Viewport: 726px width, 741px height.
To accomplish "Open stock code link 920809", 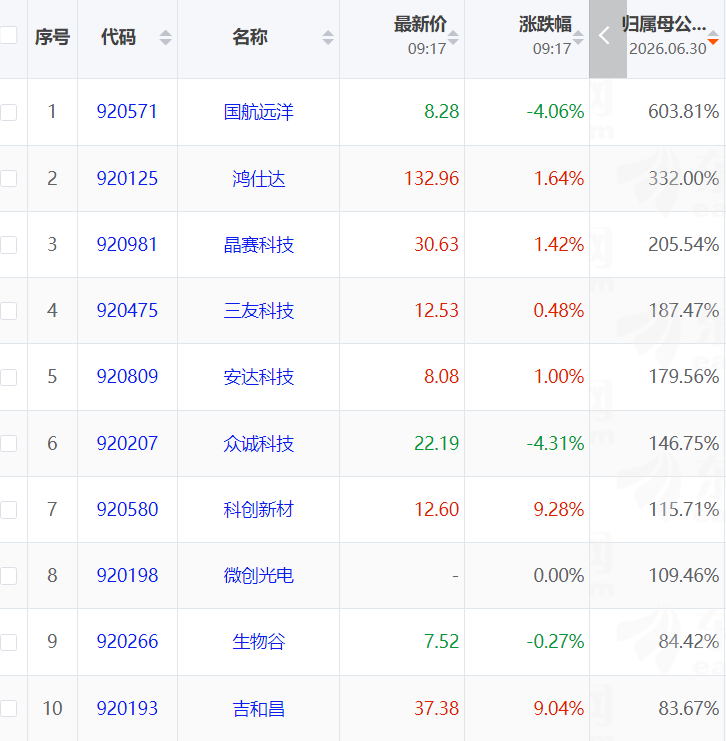I will (x=127, y=377).
